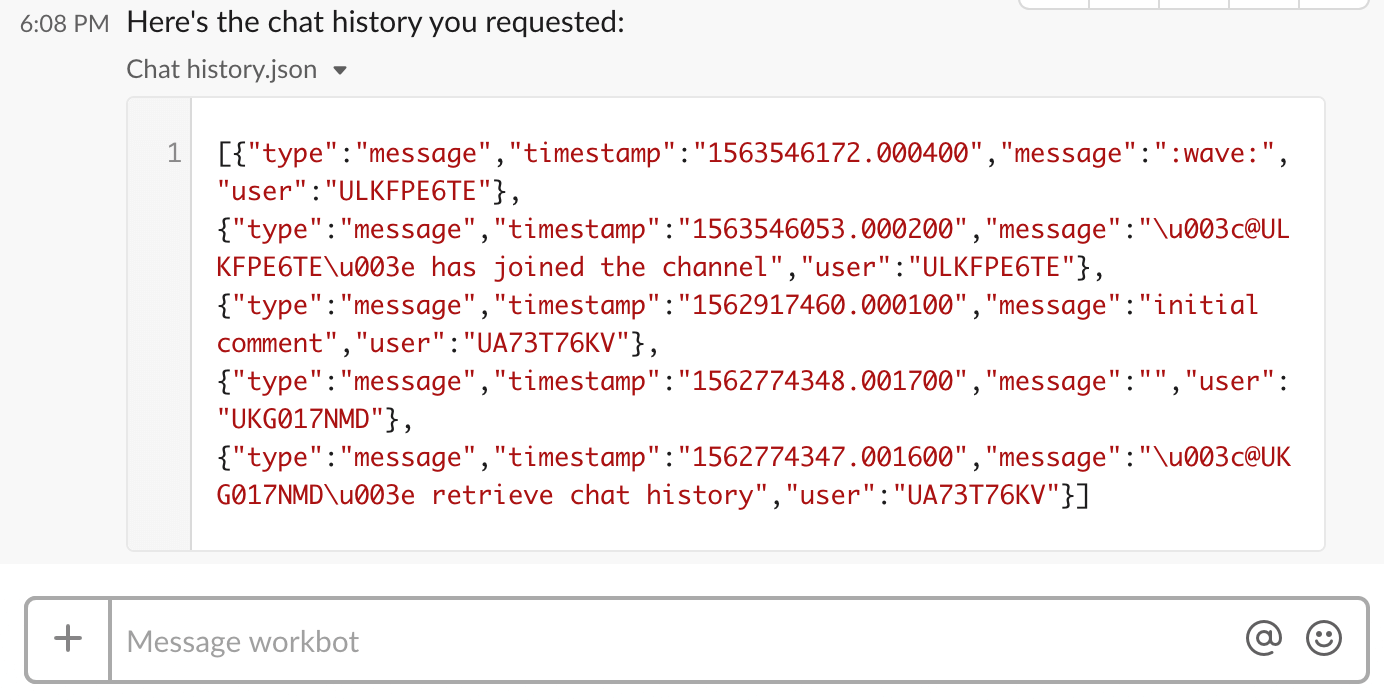The height and width of the screenshot is (700, 1384).
Task: Click the 6:08 PM message timestamp
Action: [x=64, y=22]
